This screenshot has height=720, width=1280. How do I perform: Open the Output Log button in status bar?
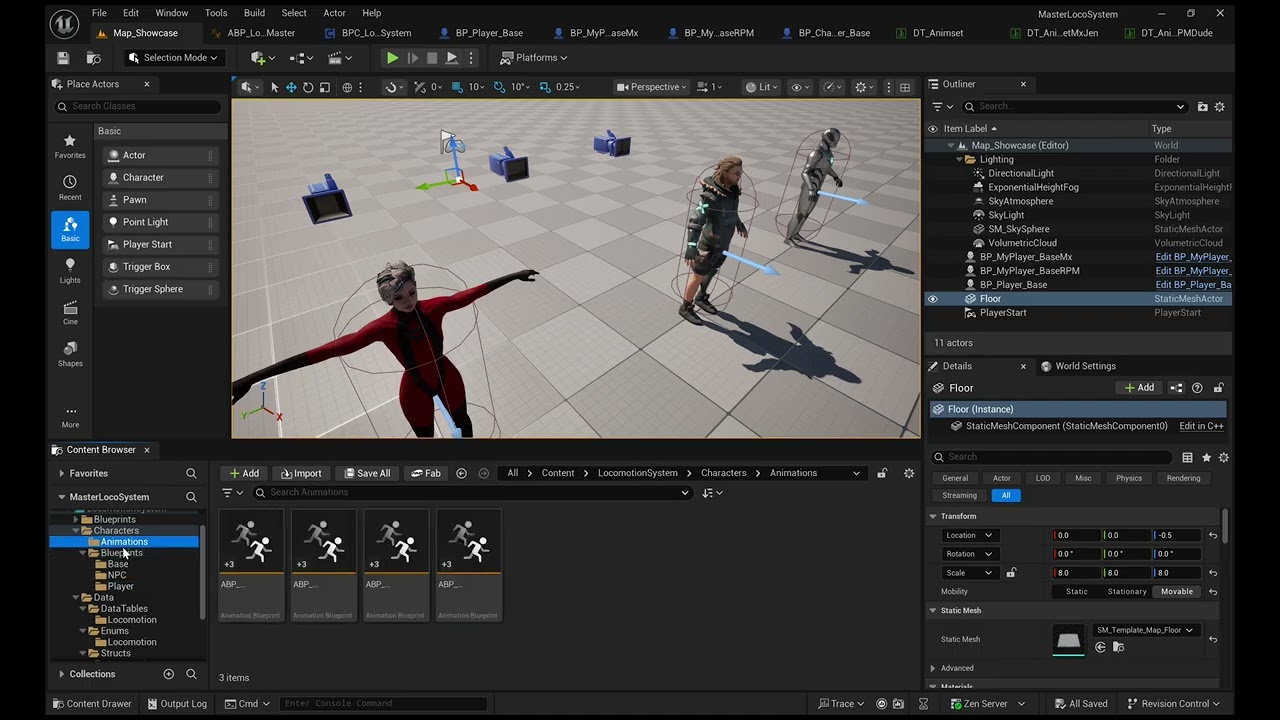(x=175, y=704)
